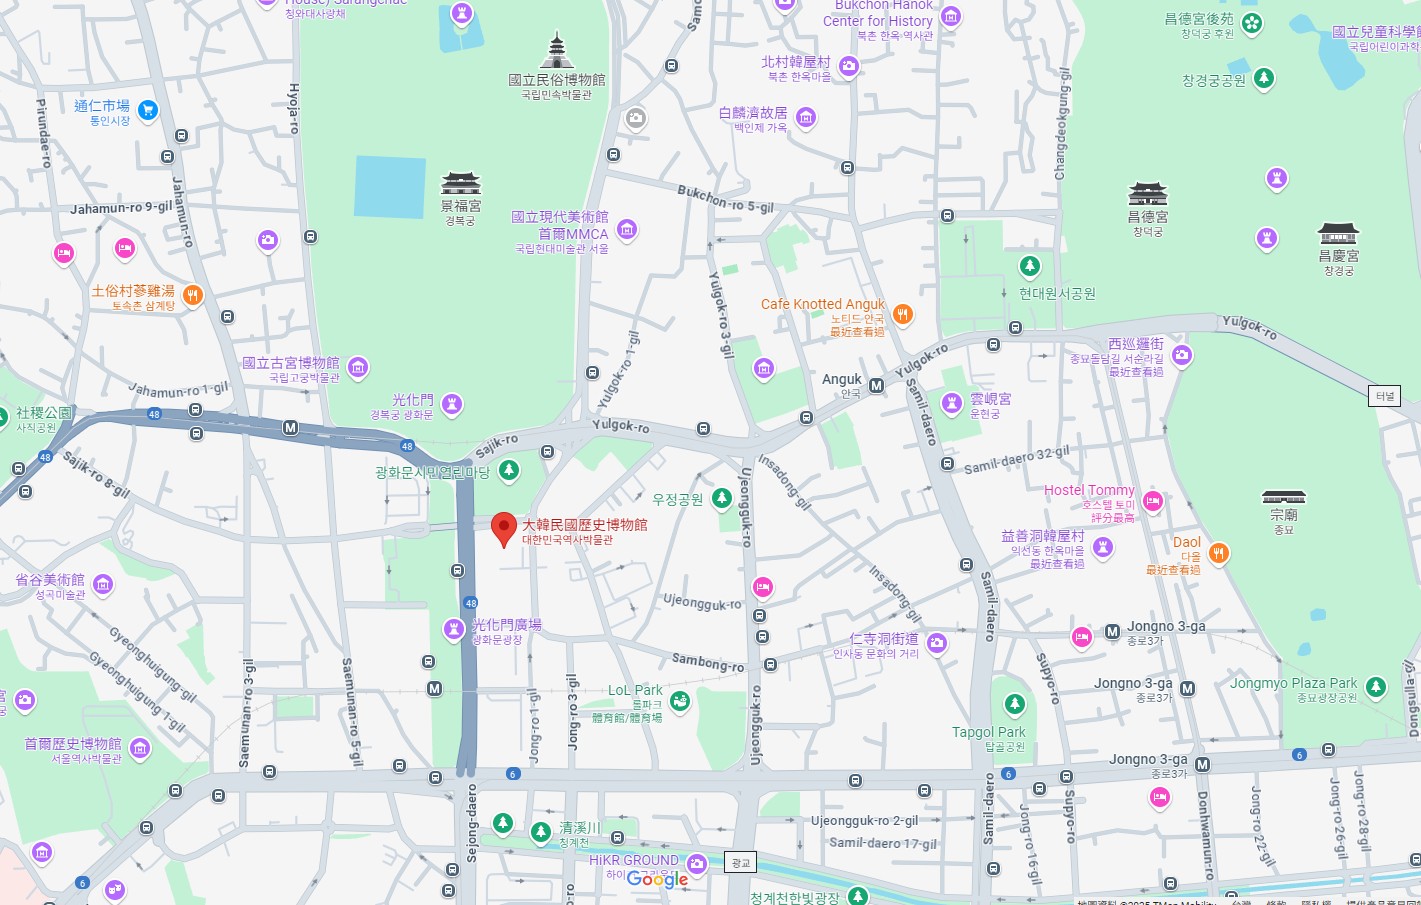Image resolution: width=1421 pixels, height=905 pixels.
Task: Open the National Folk Museum pagoda icon
Action: tap(557, 51)
